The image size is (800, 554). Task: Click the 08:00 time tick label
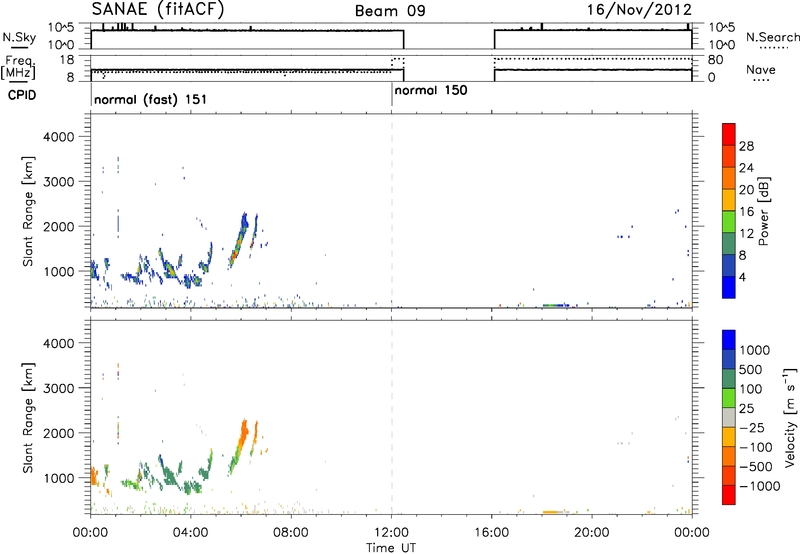point(290,533)
